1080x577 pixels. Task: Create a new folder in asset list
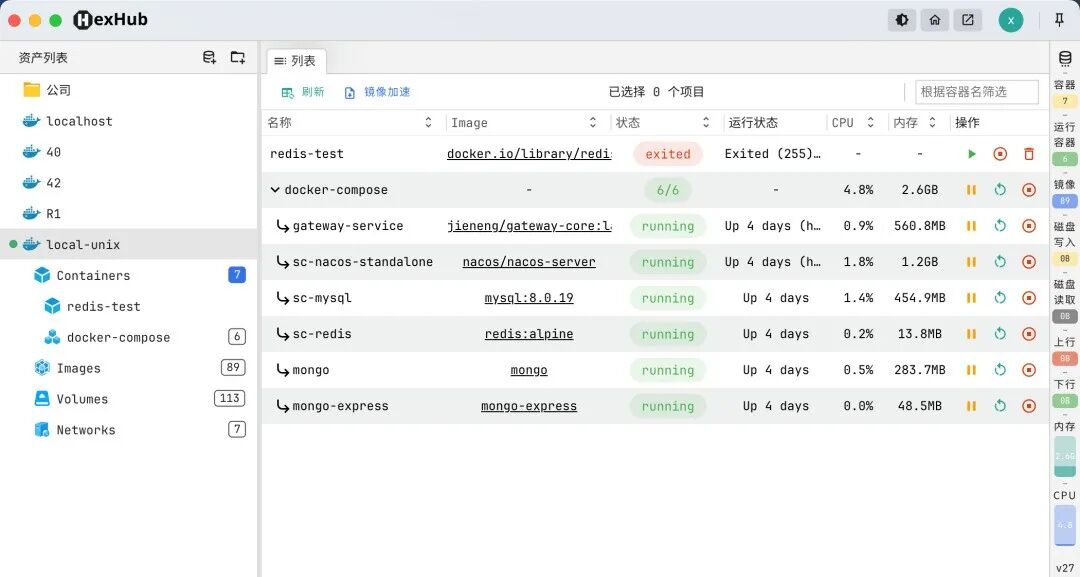coord(238,57)
